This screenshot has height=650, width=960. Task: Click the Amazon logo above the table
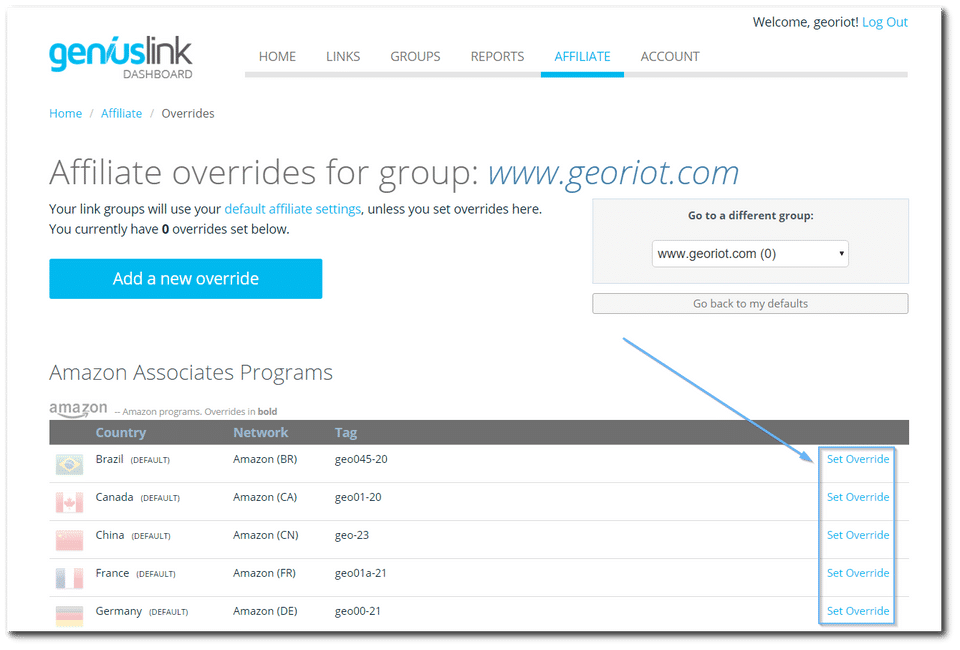78,409
